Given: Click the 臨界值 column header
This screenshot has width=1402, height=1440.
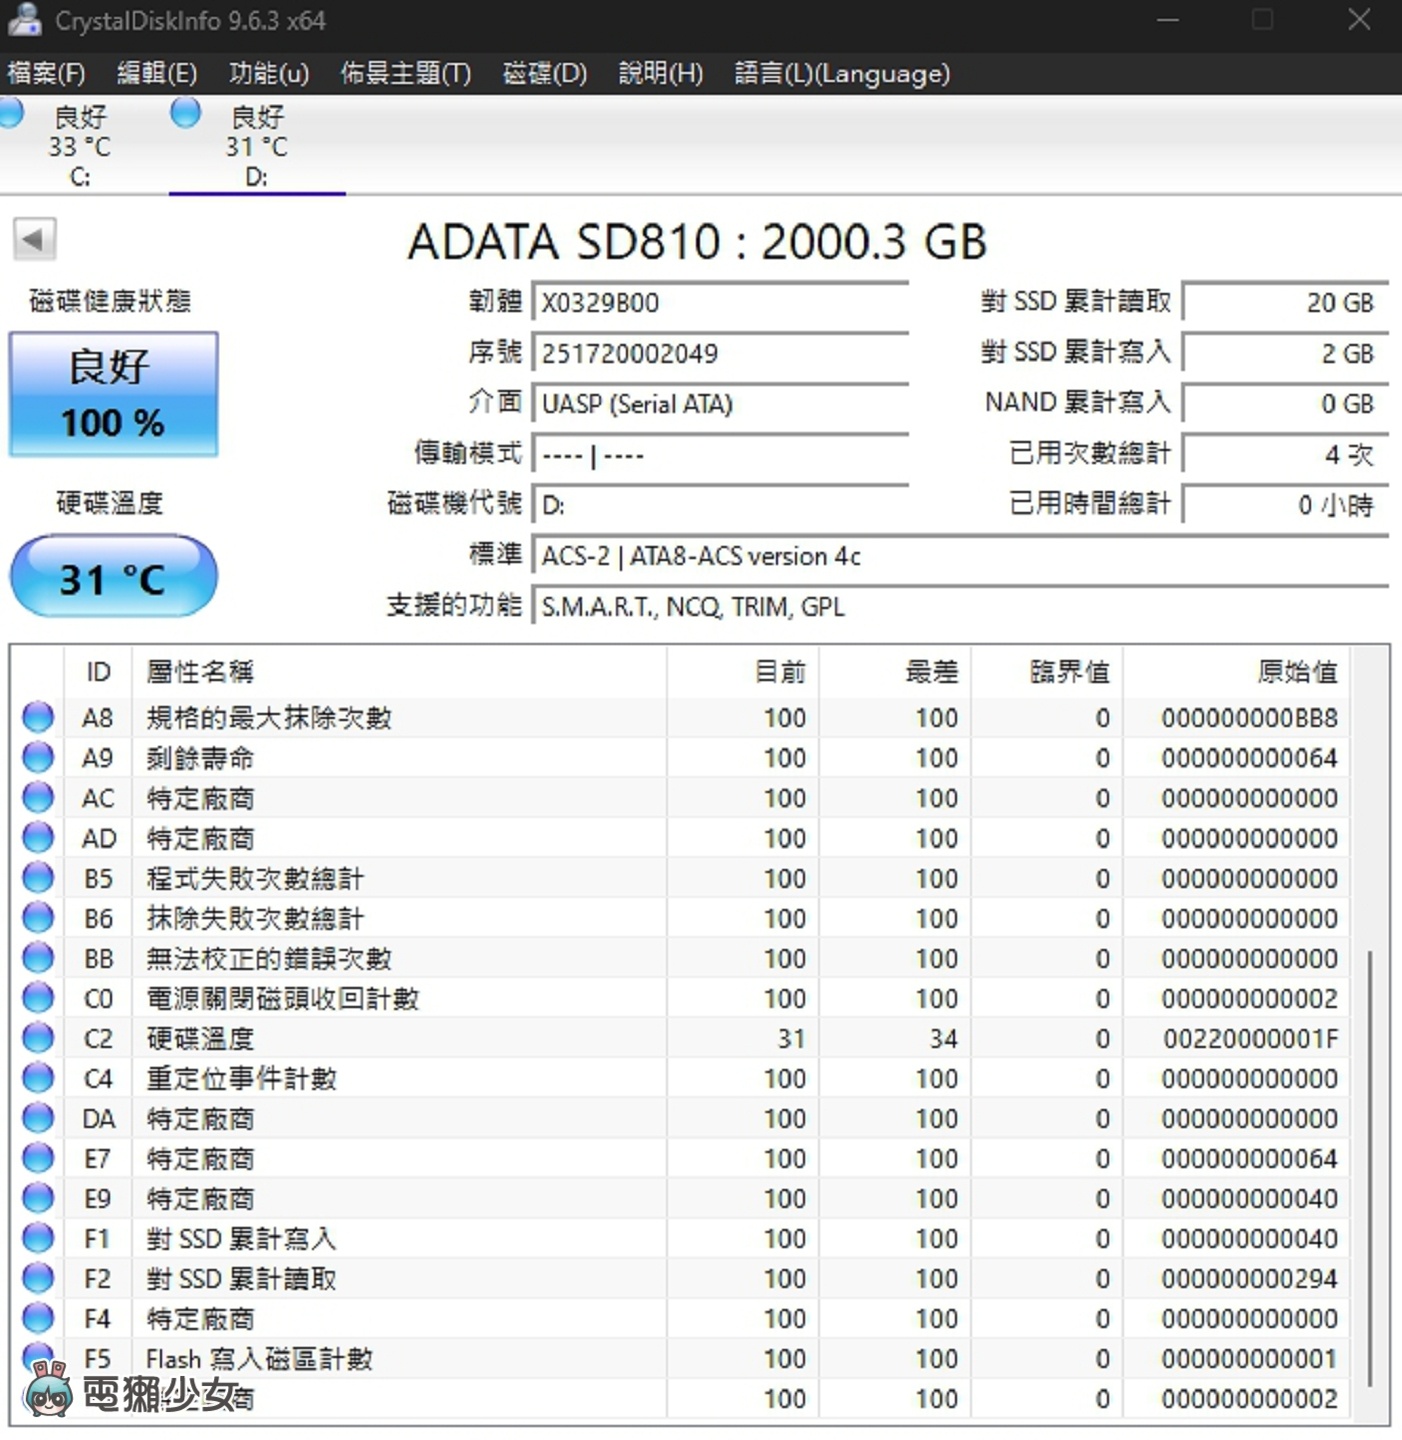Looking at the screenshot, I should coord(1047,672).
